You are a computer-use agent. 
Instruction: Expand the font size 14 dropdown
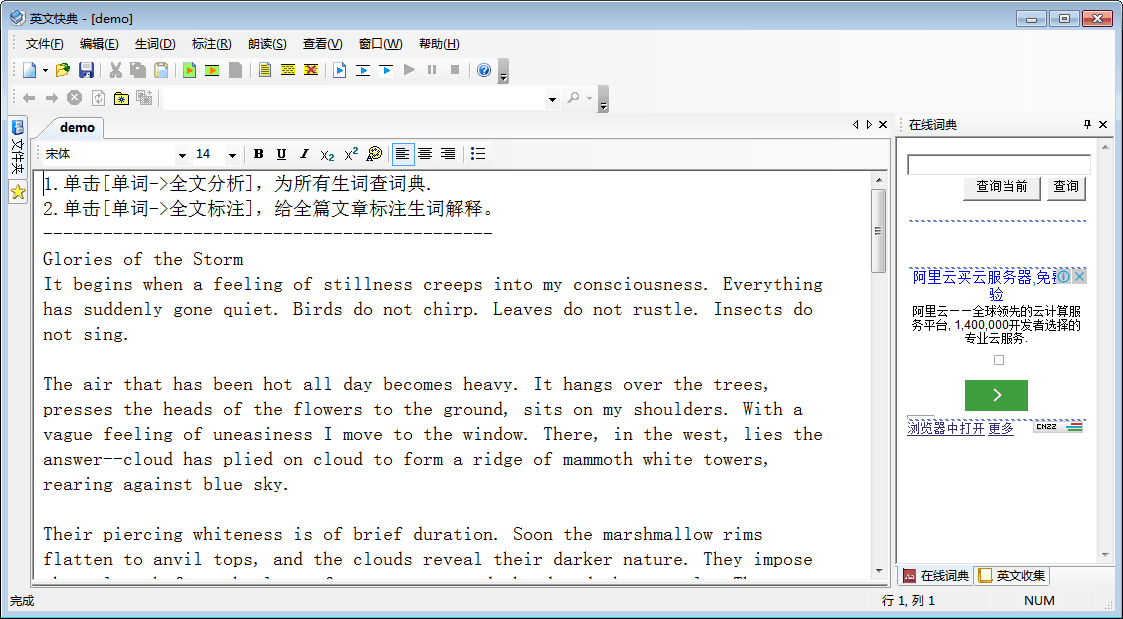coord(232,155)
